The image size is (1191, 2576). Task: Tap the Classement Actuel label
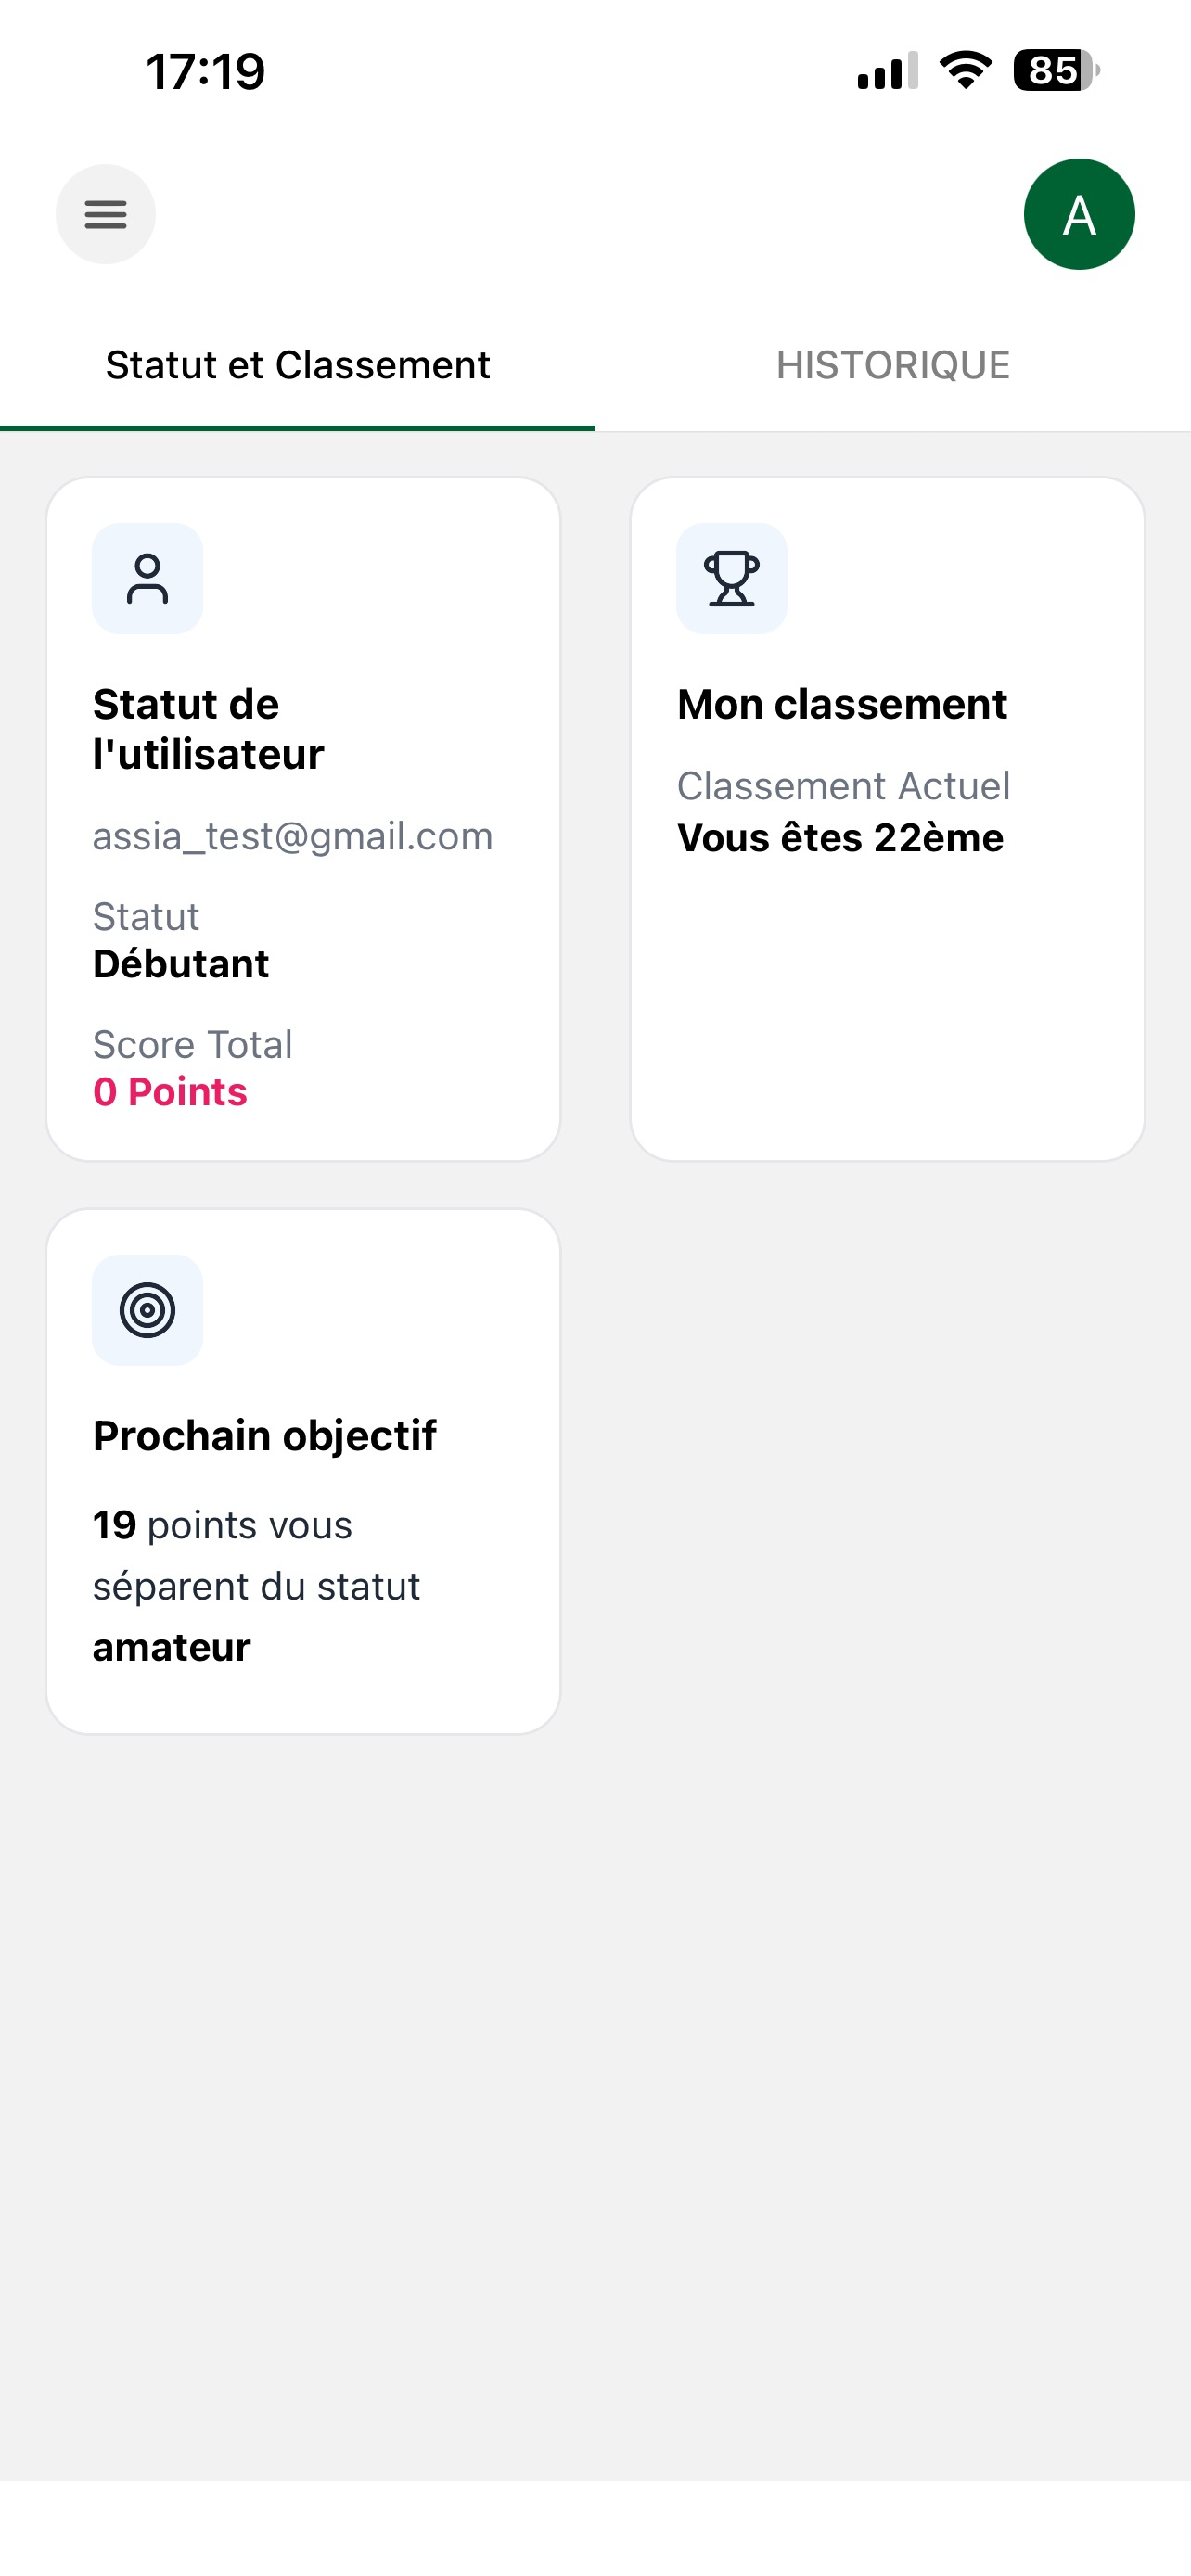click(844, 786)
